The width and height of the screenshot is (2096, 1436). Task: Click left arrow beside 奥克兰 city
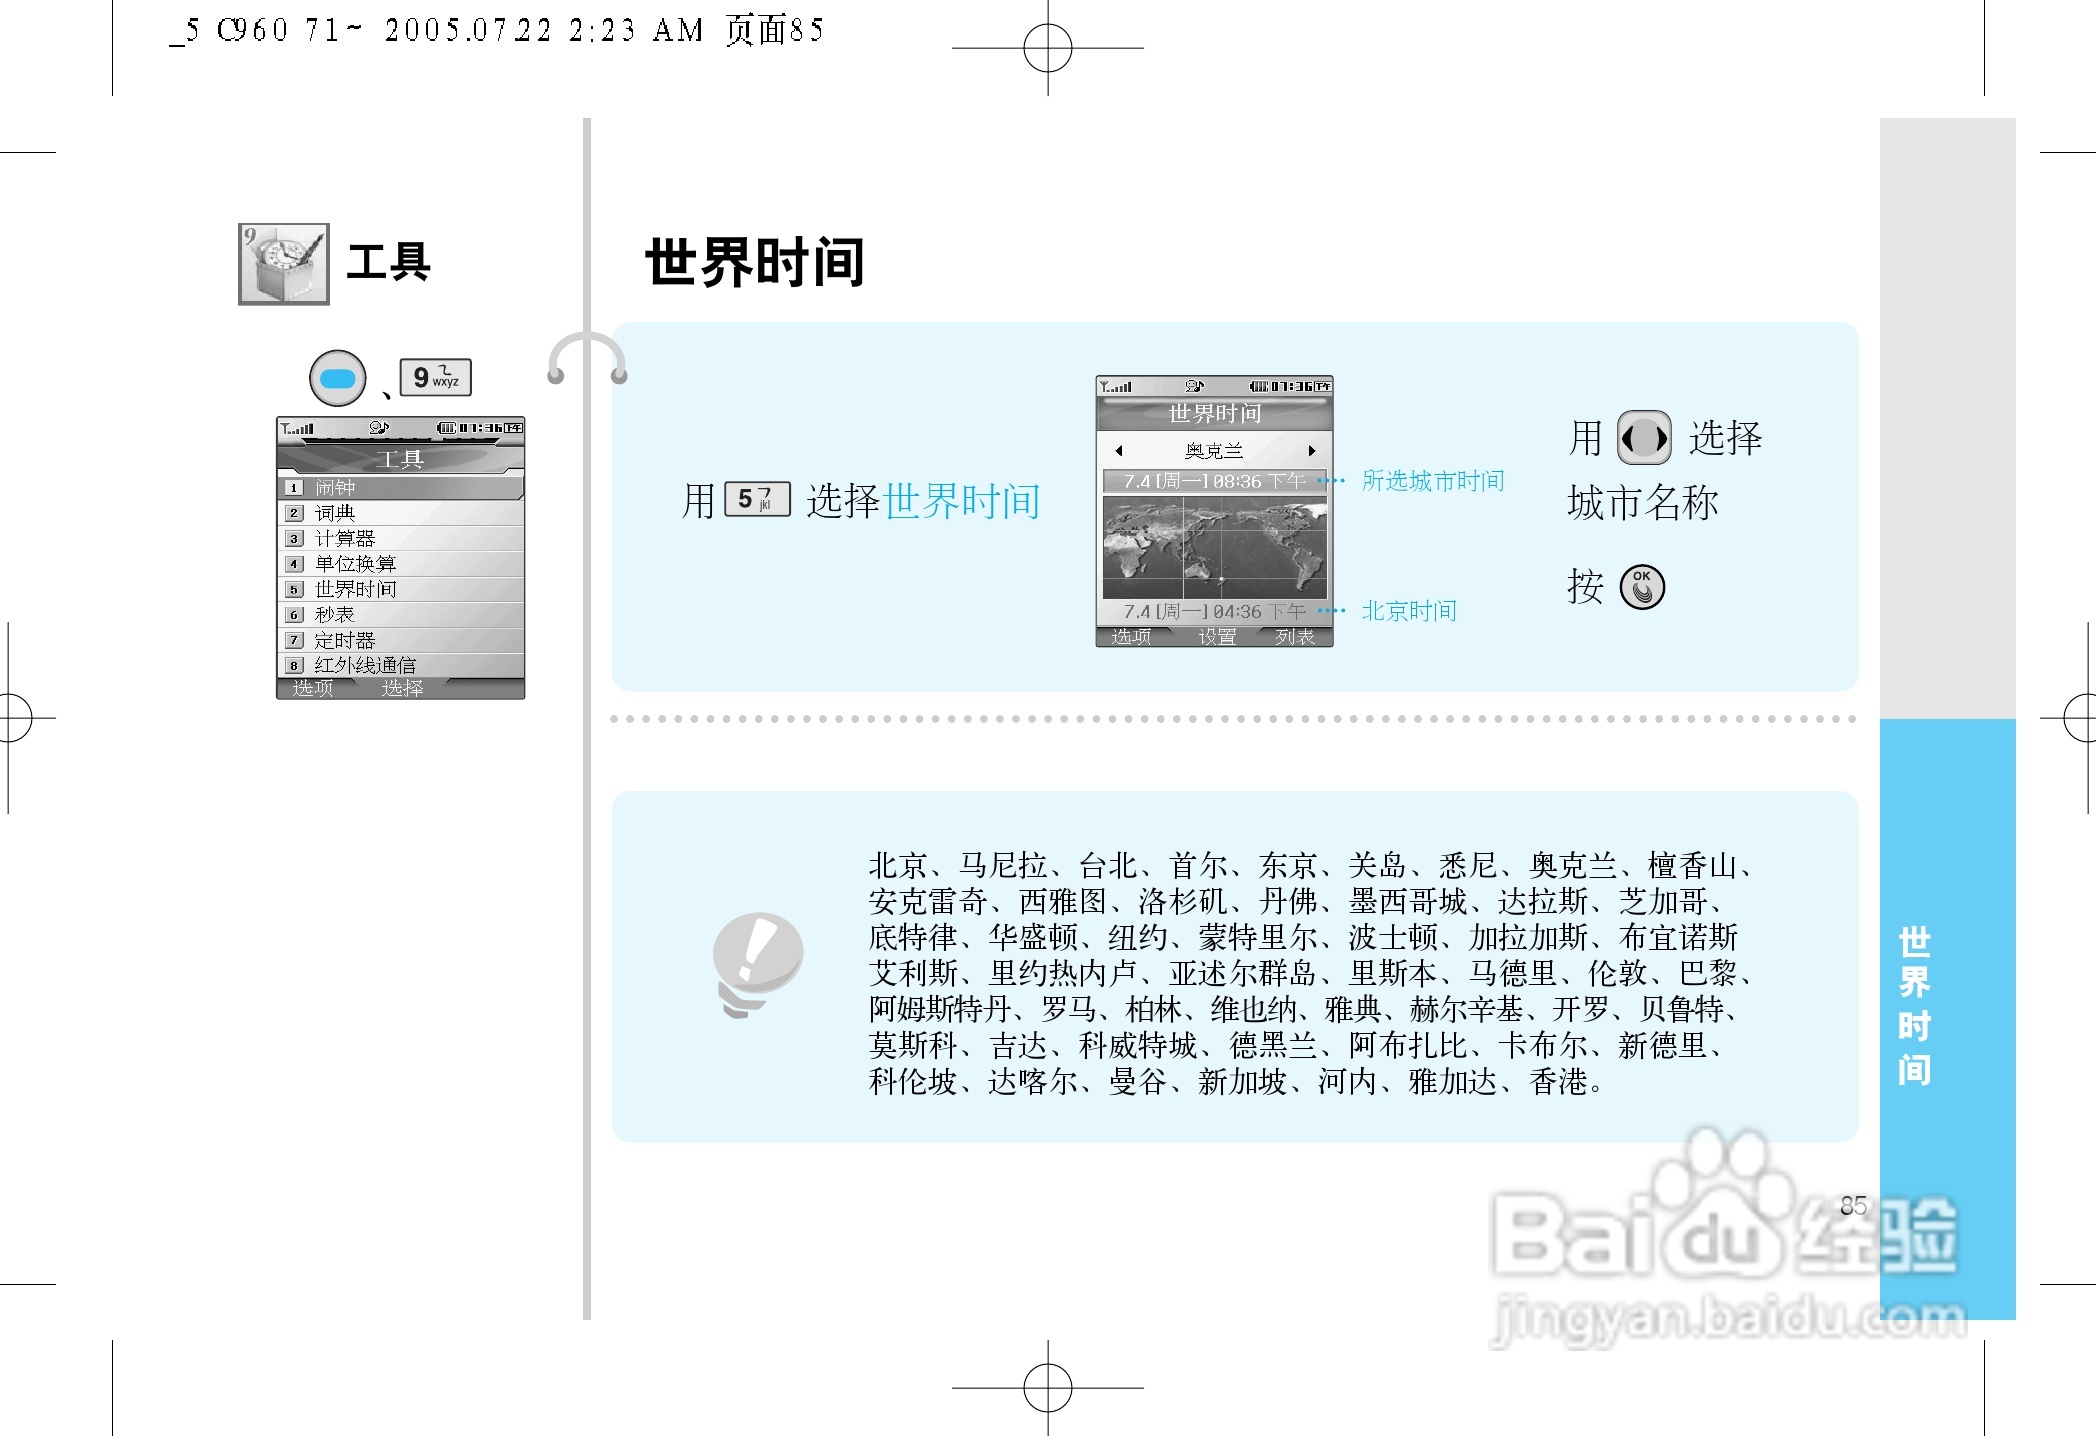tap(1119, 451)
